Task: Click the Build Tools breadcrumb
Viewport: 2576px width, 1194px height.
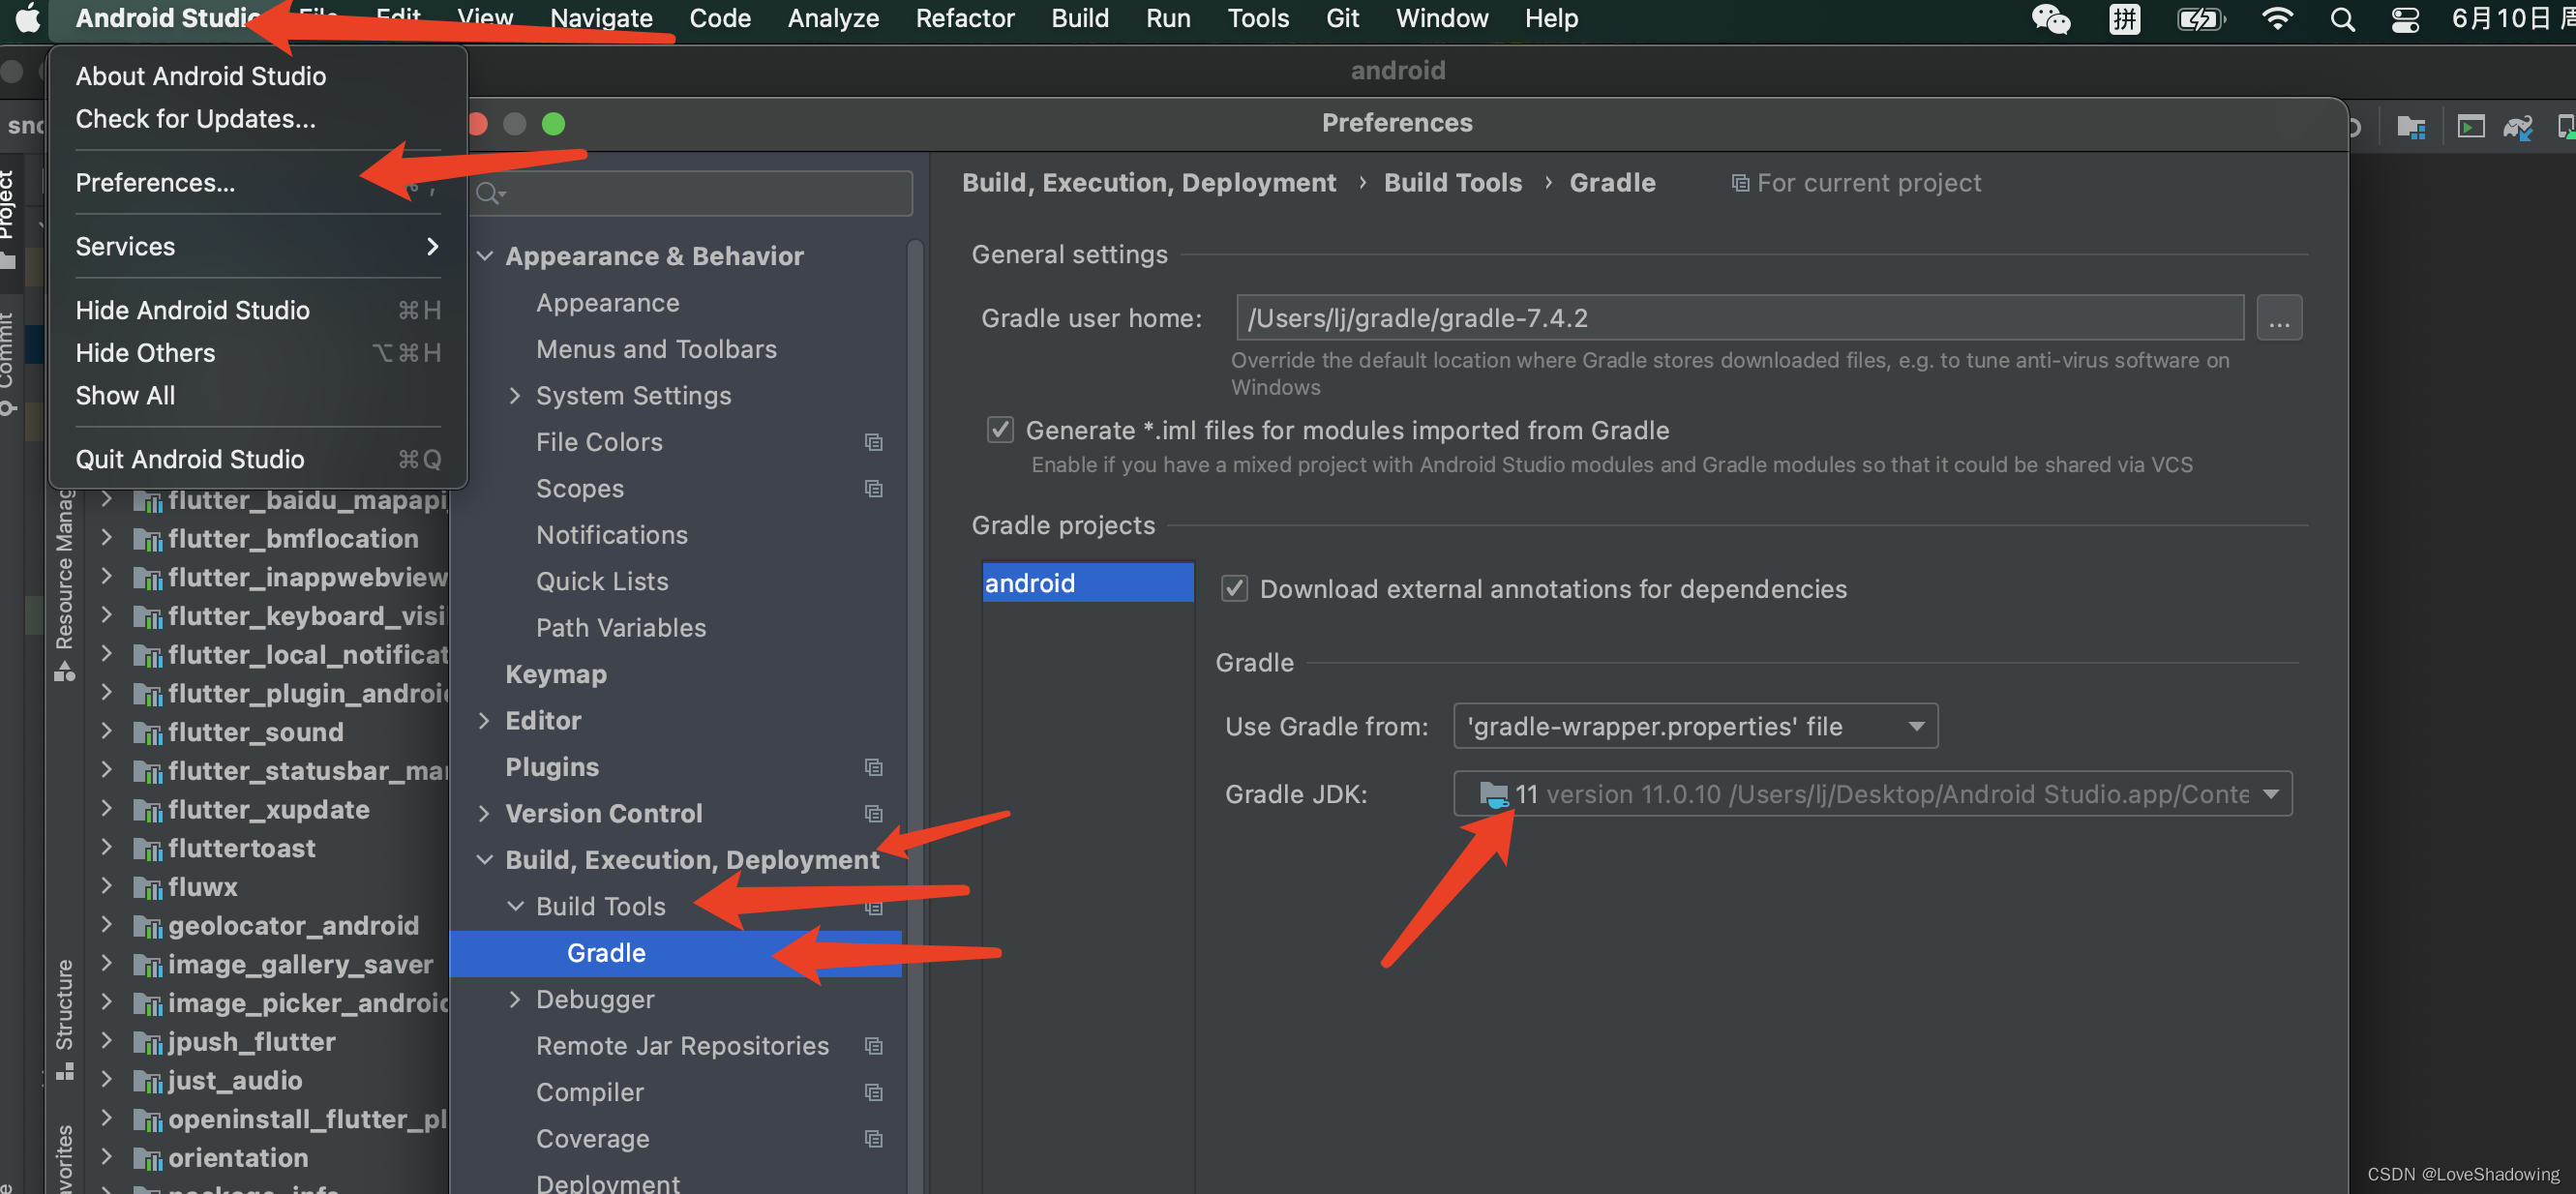Action: (1452, 183)
